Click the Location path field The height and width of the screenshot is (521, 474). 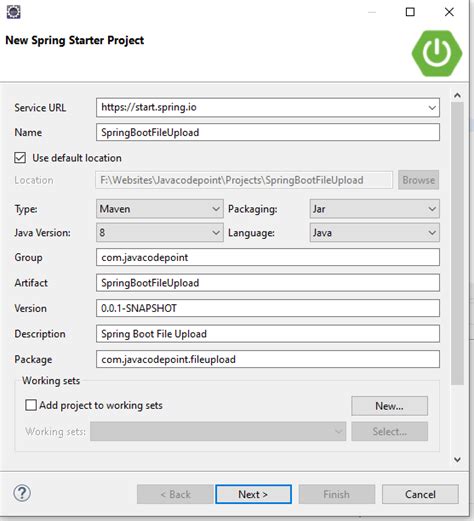pyautogui.click(x=244, y=180)
